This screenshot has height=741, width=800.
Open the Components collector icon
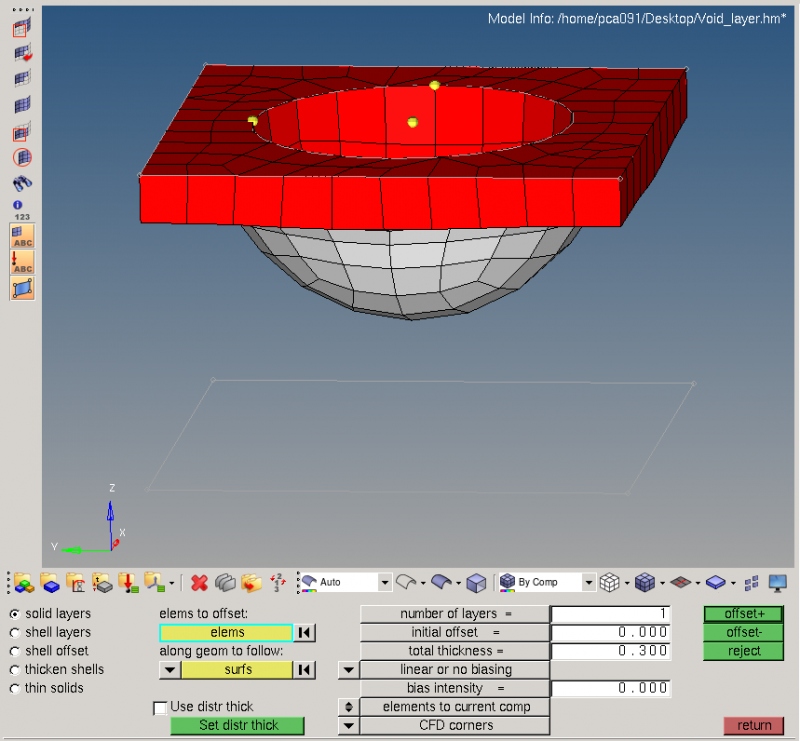click(49, 583)
